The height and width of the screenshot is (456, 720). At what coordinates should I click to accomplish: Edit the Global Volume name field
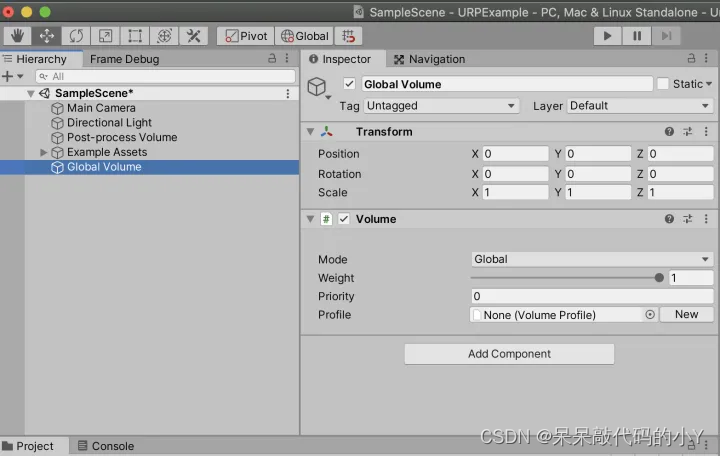[507, 84]
